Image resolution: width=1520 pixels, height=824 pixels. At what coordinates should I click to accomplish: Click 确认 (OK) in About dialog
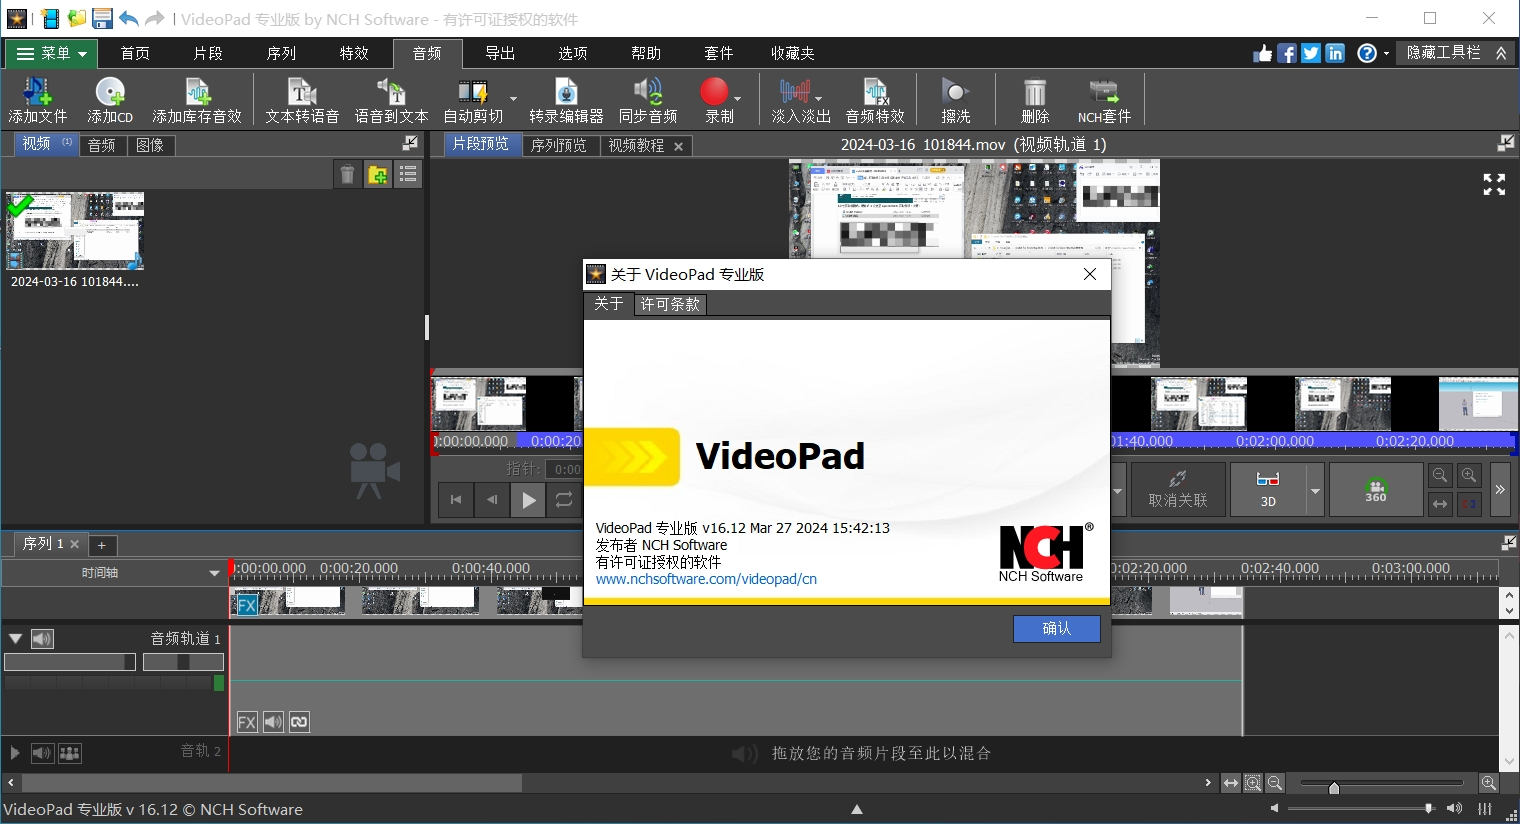coord(1056,628)
